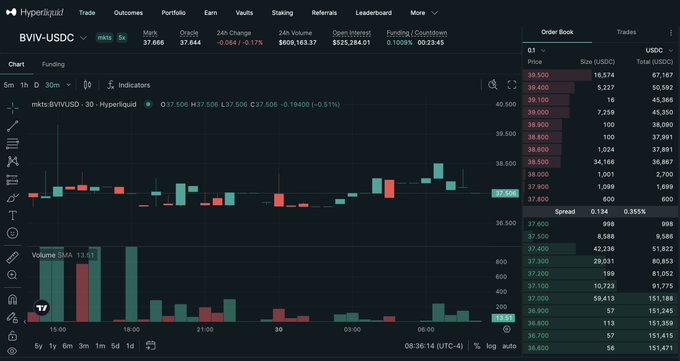Go to the Staking page

tap(282, 13)
